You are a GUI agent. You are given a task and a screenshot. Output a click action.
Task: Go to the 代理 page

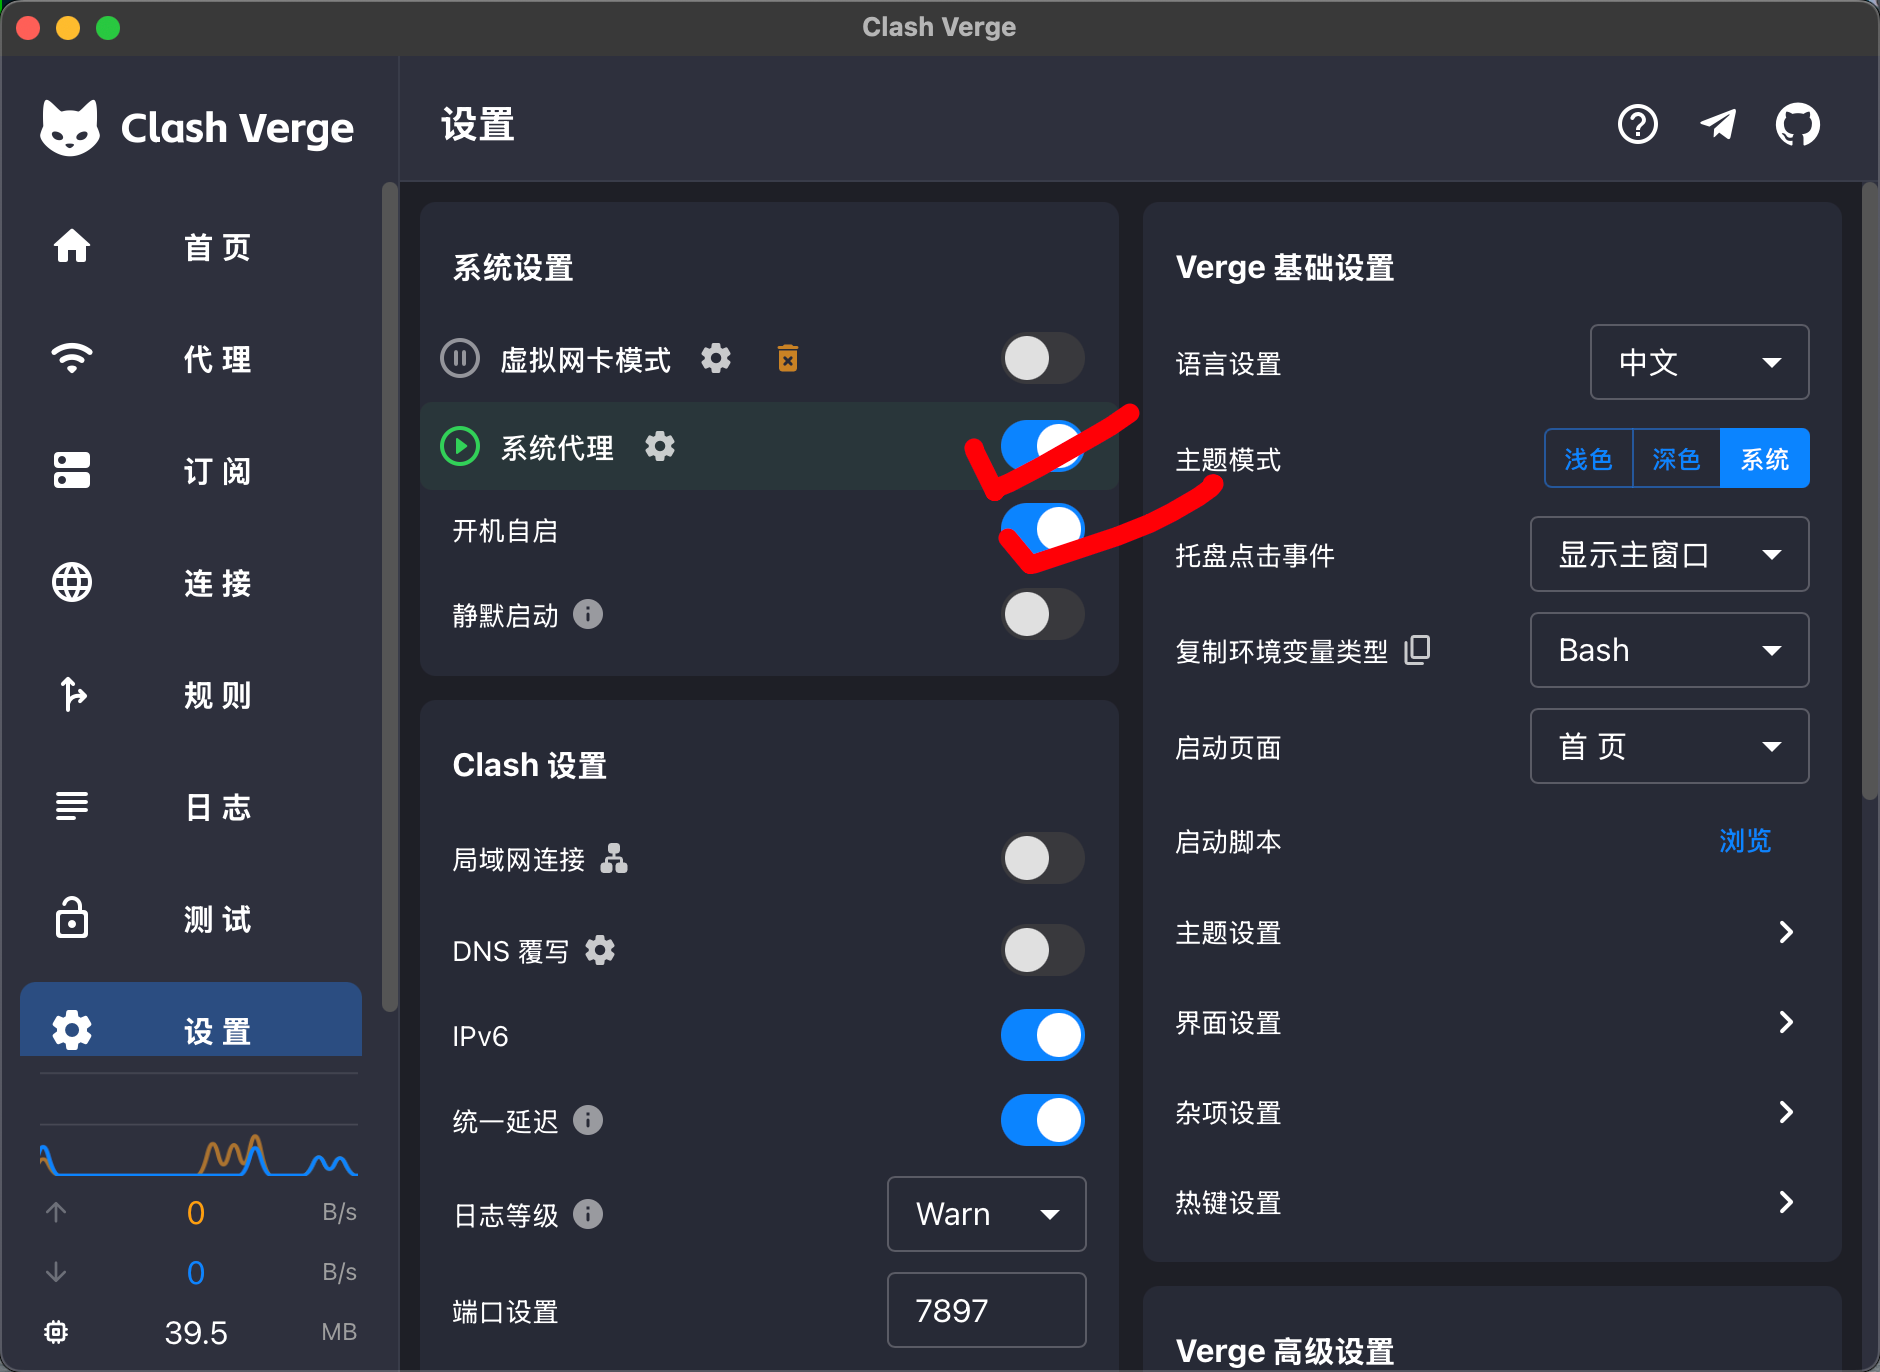[191, 358]
